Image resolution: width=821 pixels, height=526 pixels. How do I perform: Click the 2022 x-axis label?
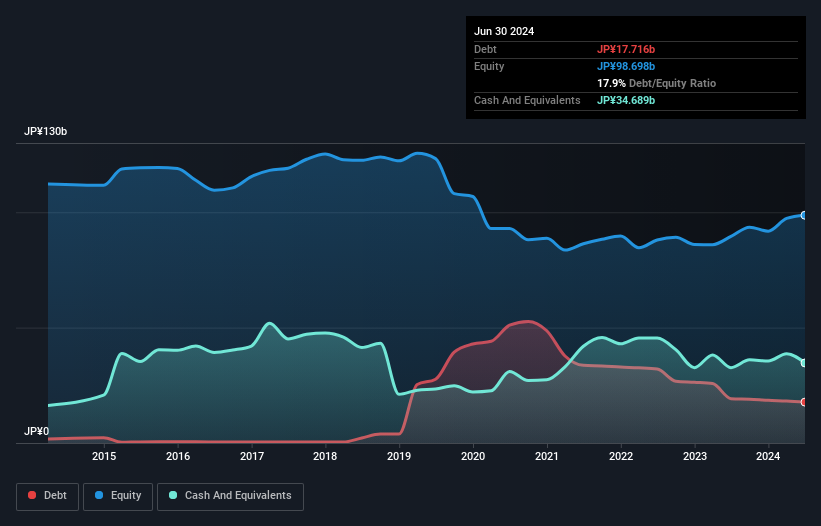point(621,456)
